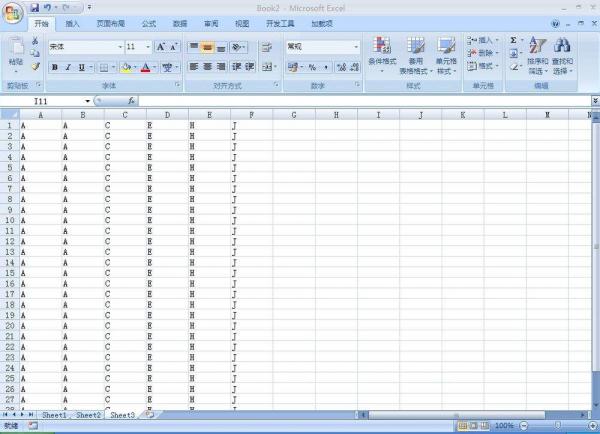Open Font dialog launcher

pos(178,85)
